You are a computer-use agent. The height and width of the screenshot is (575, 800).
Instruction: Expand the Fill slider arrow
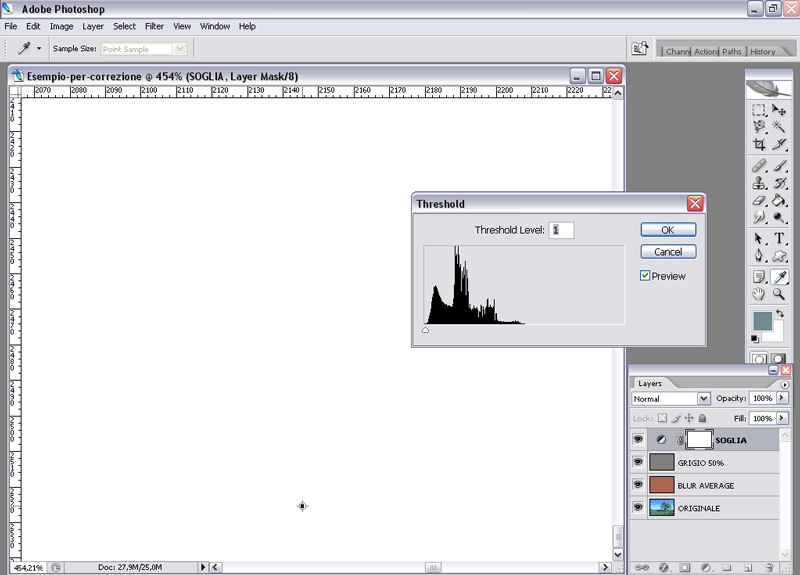[x=782, y=418]
